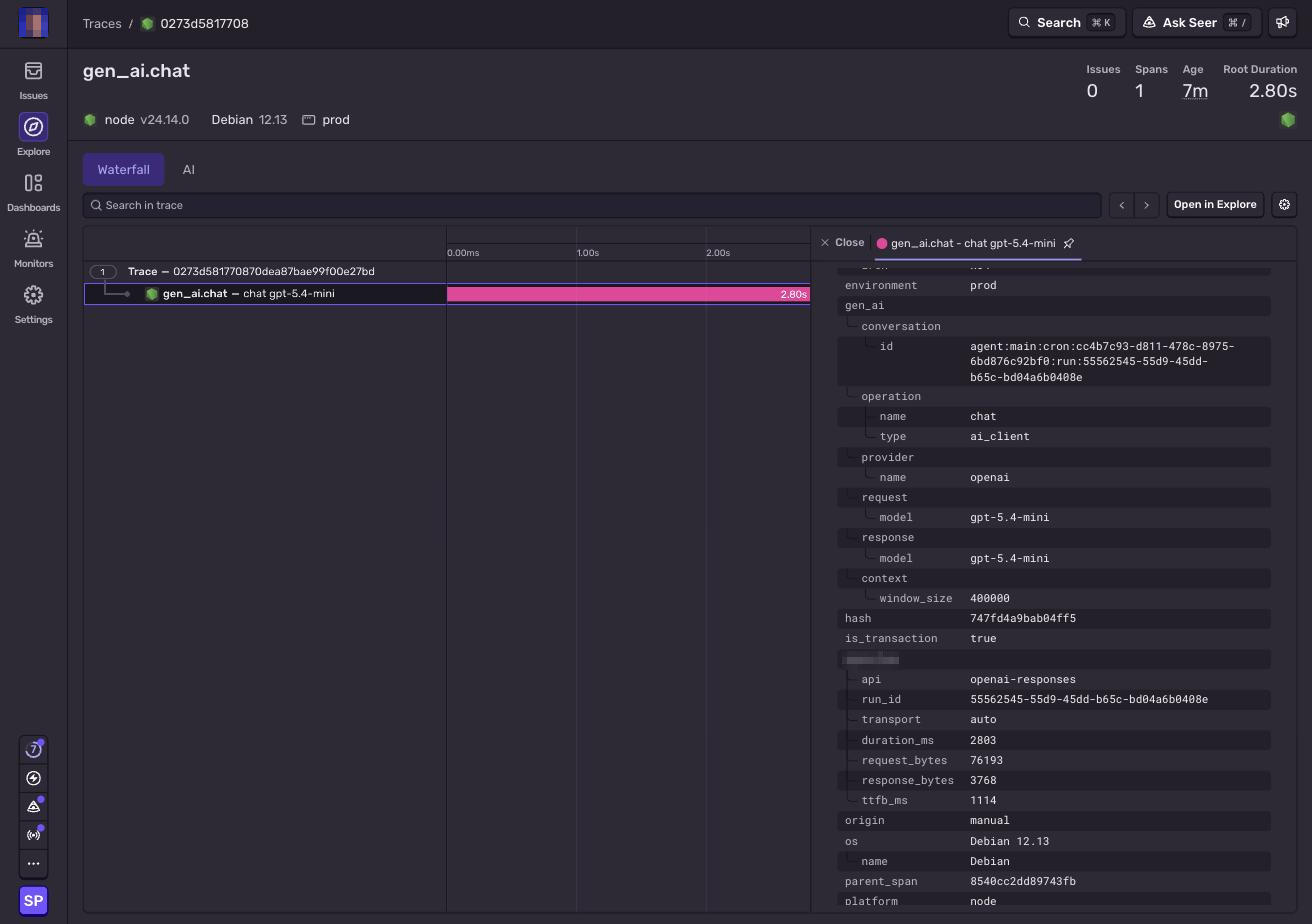
Task: Go to previous search result arrow
Action: coord(1122,205)
